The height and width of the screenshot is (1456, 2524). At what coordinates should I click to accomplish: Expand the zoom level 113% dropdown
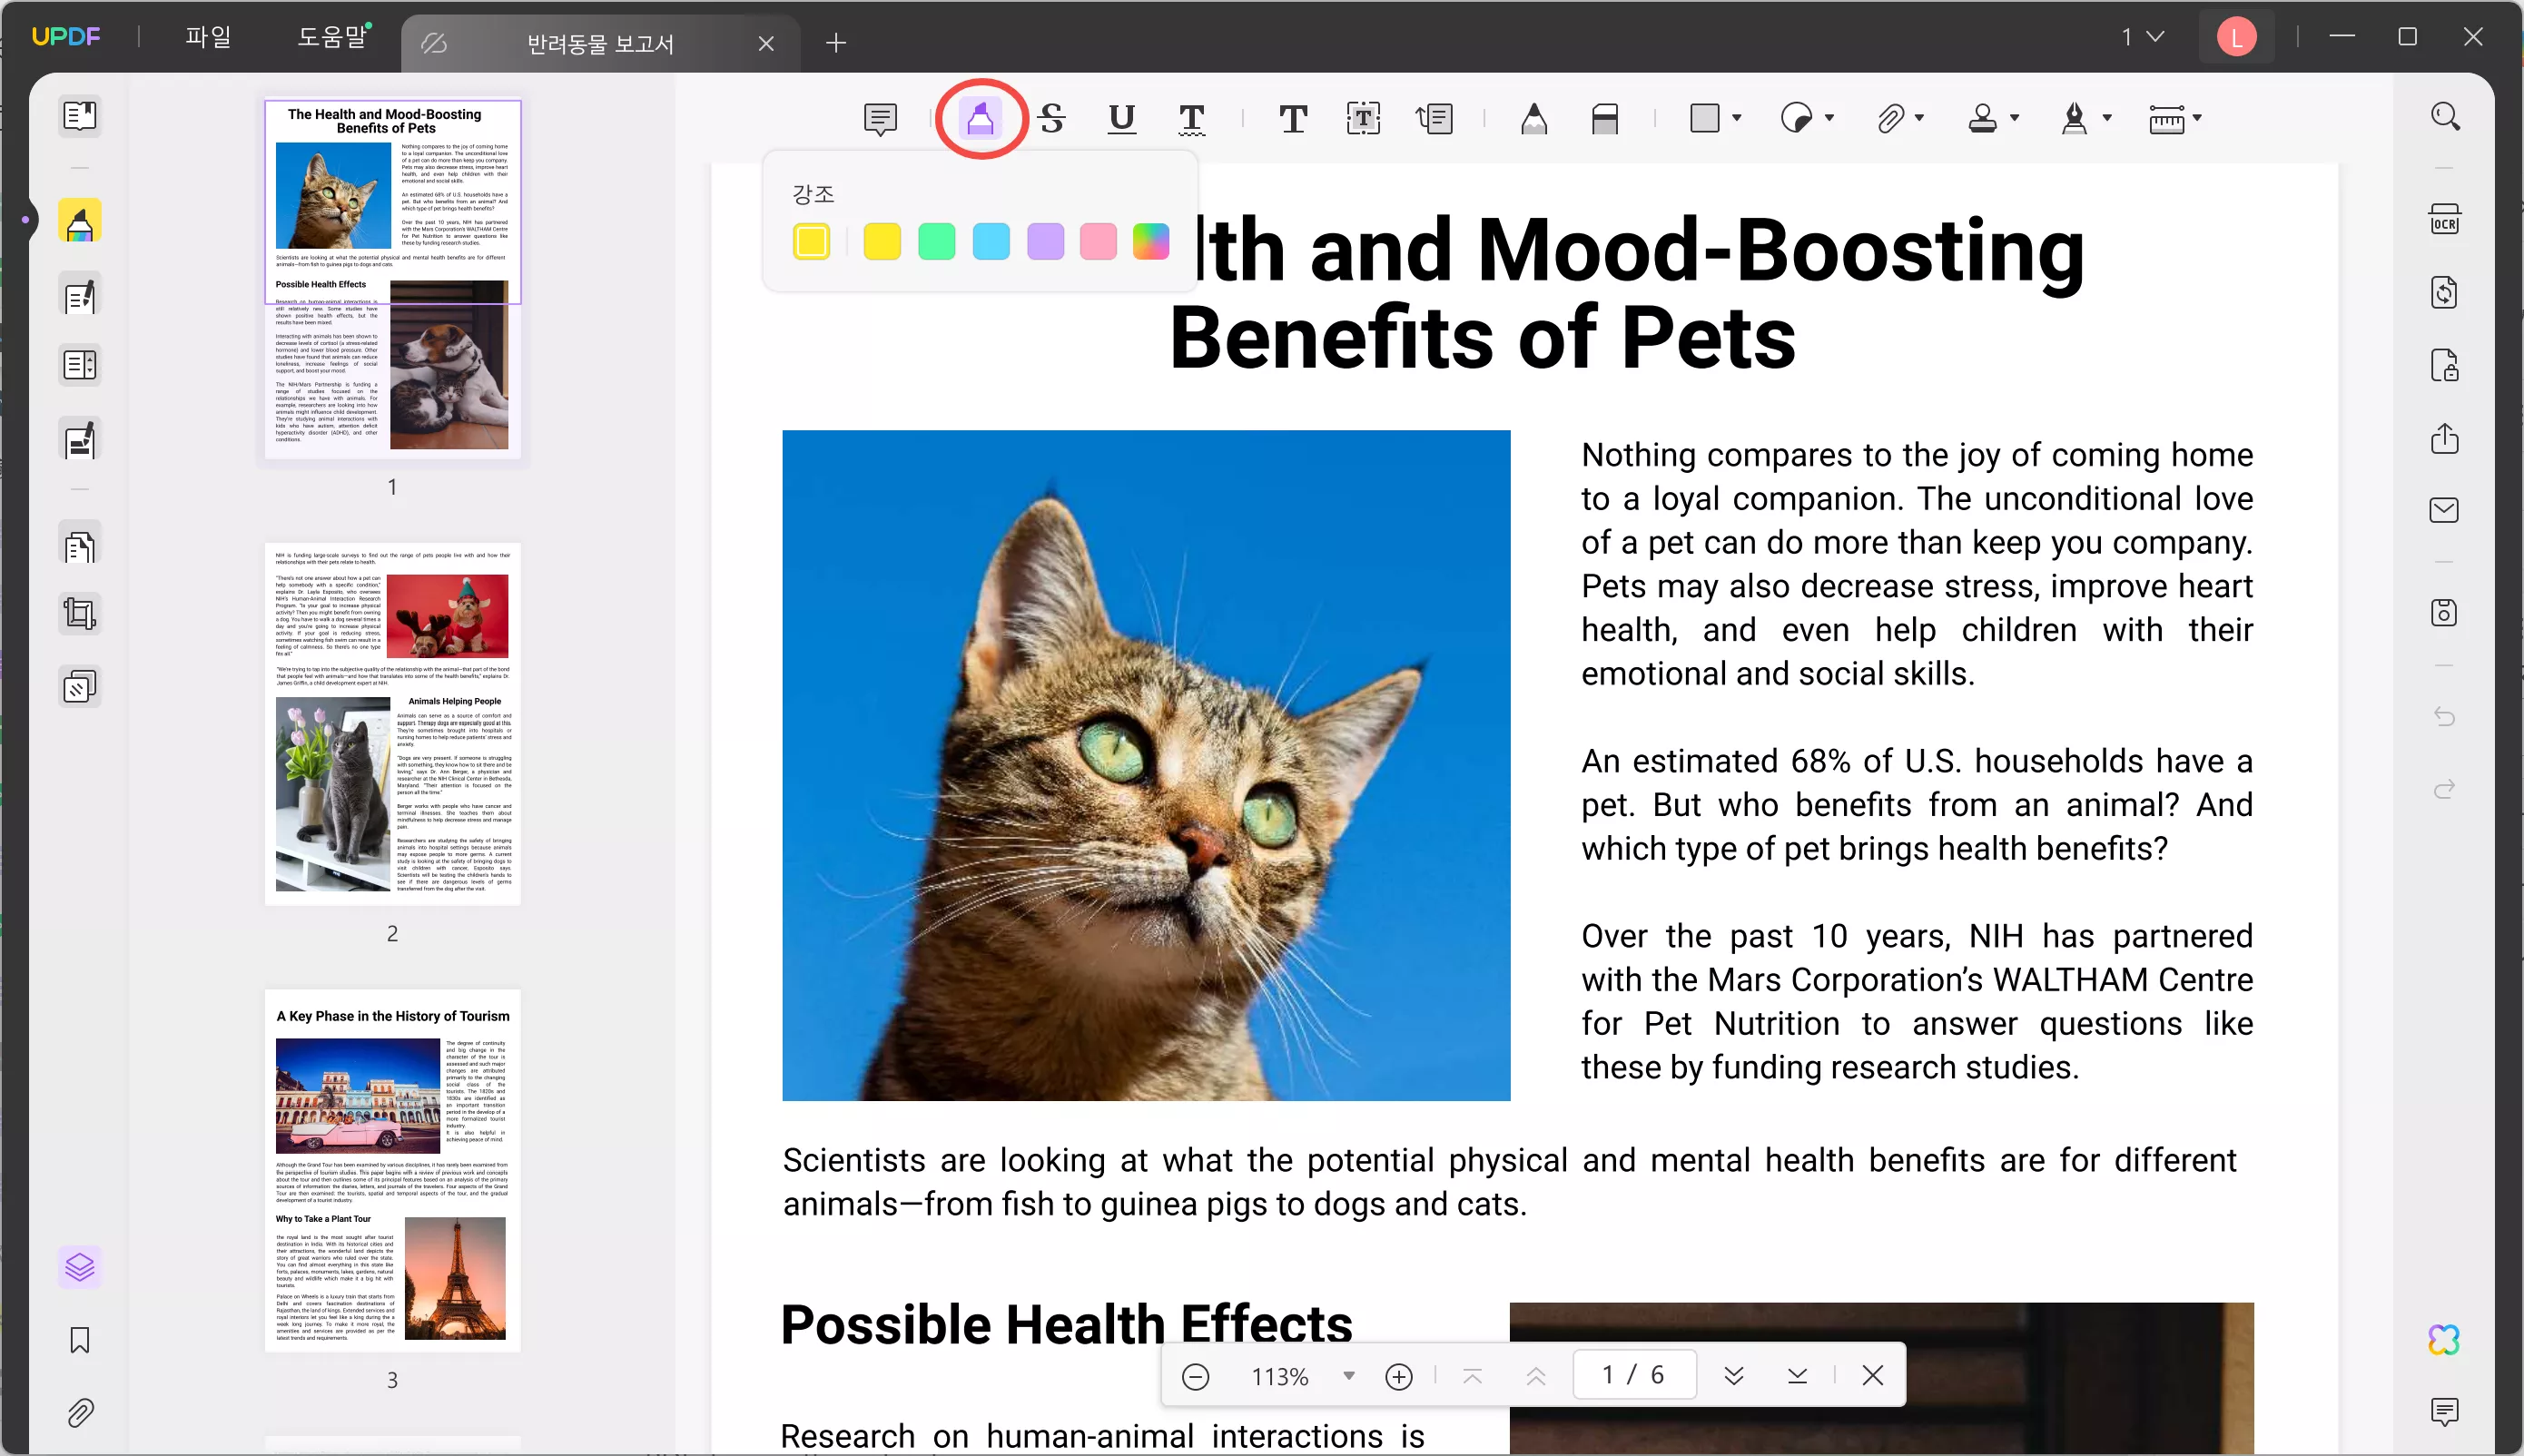(1349, 1376)
